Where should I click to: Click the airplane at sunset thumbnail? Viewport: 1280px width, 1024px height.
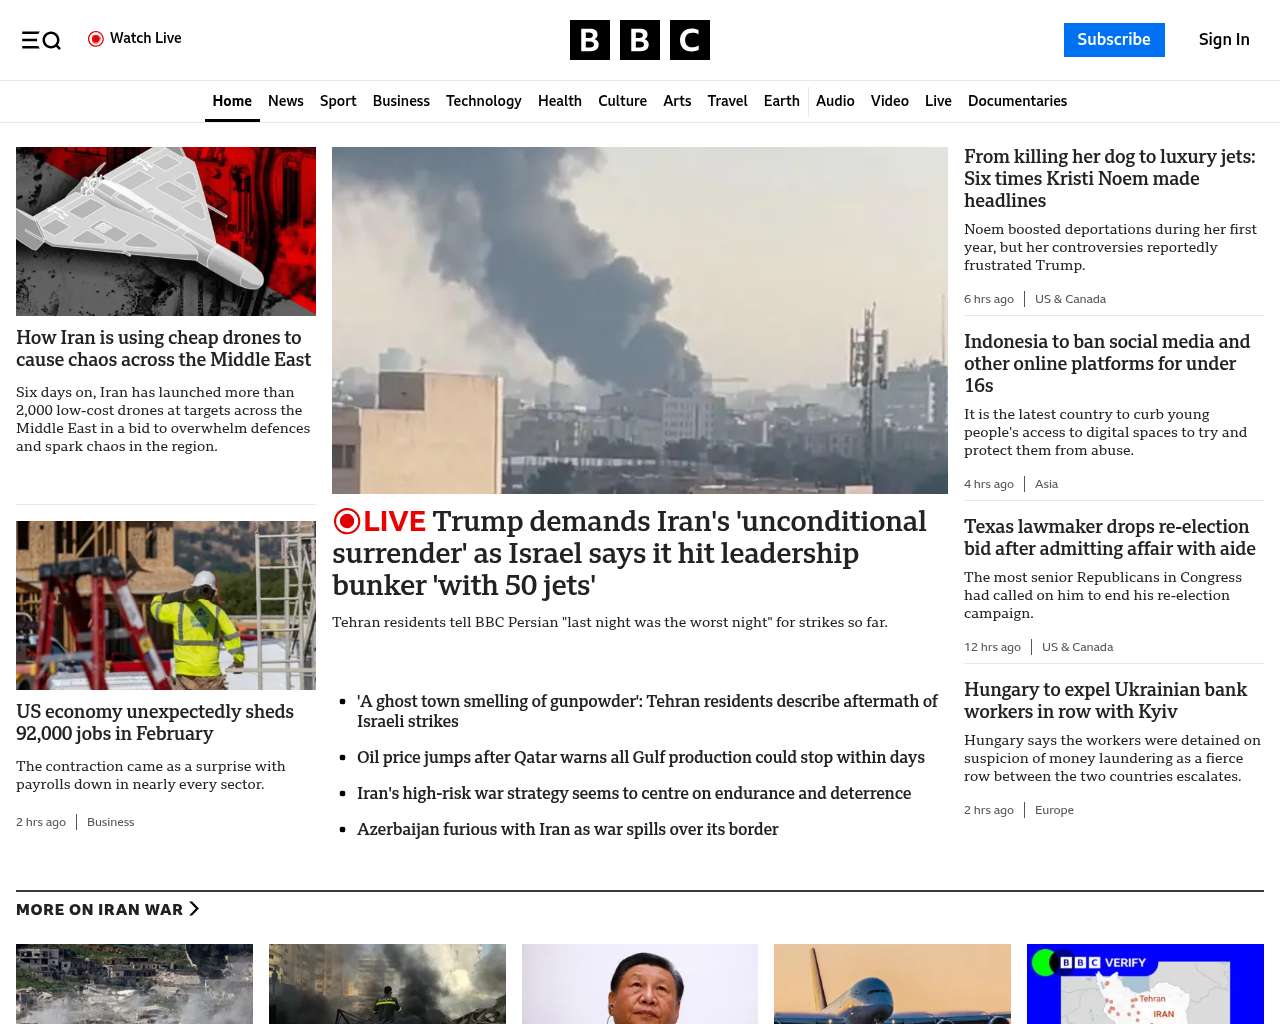click(x=892, y=984)
